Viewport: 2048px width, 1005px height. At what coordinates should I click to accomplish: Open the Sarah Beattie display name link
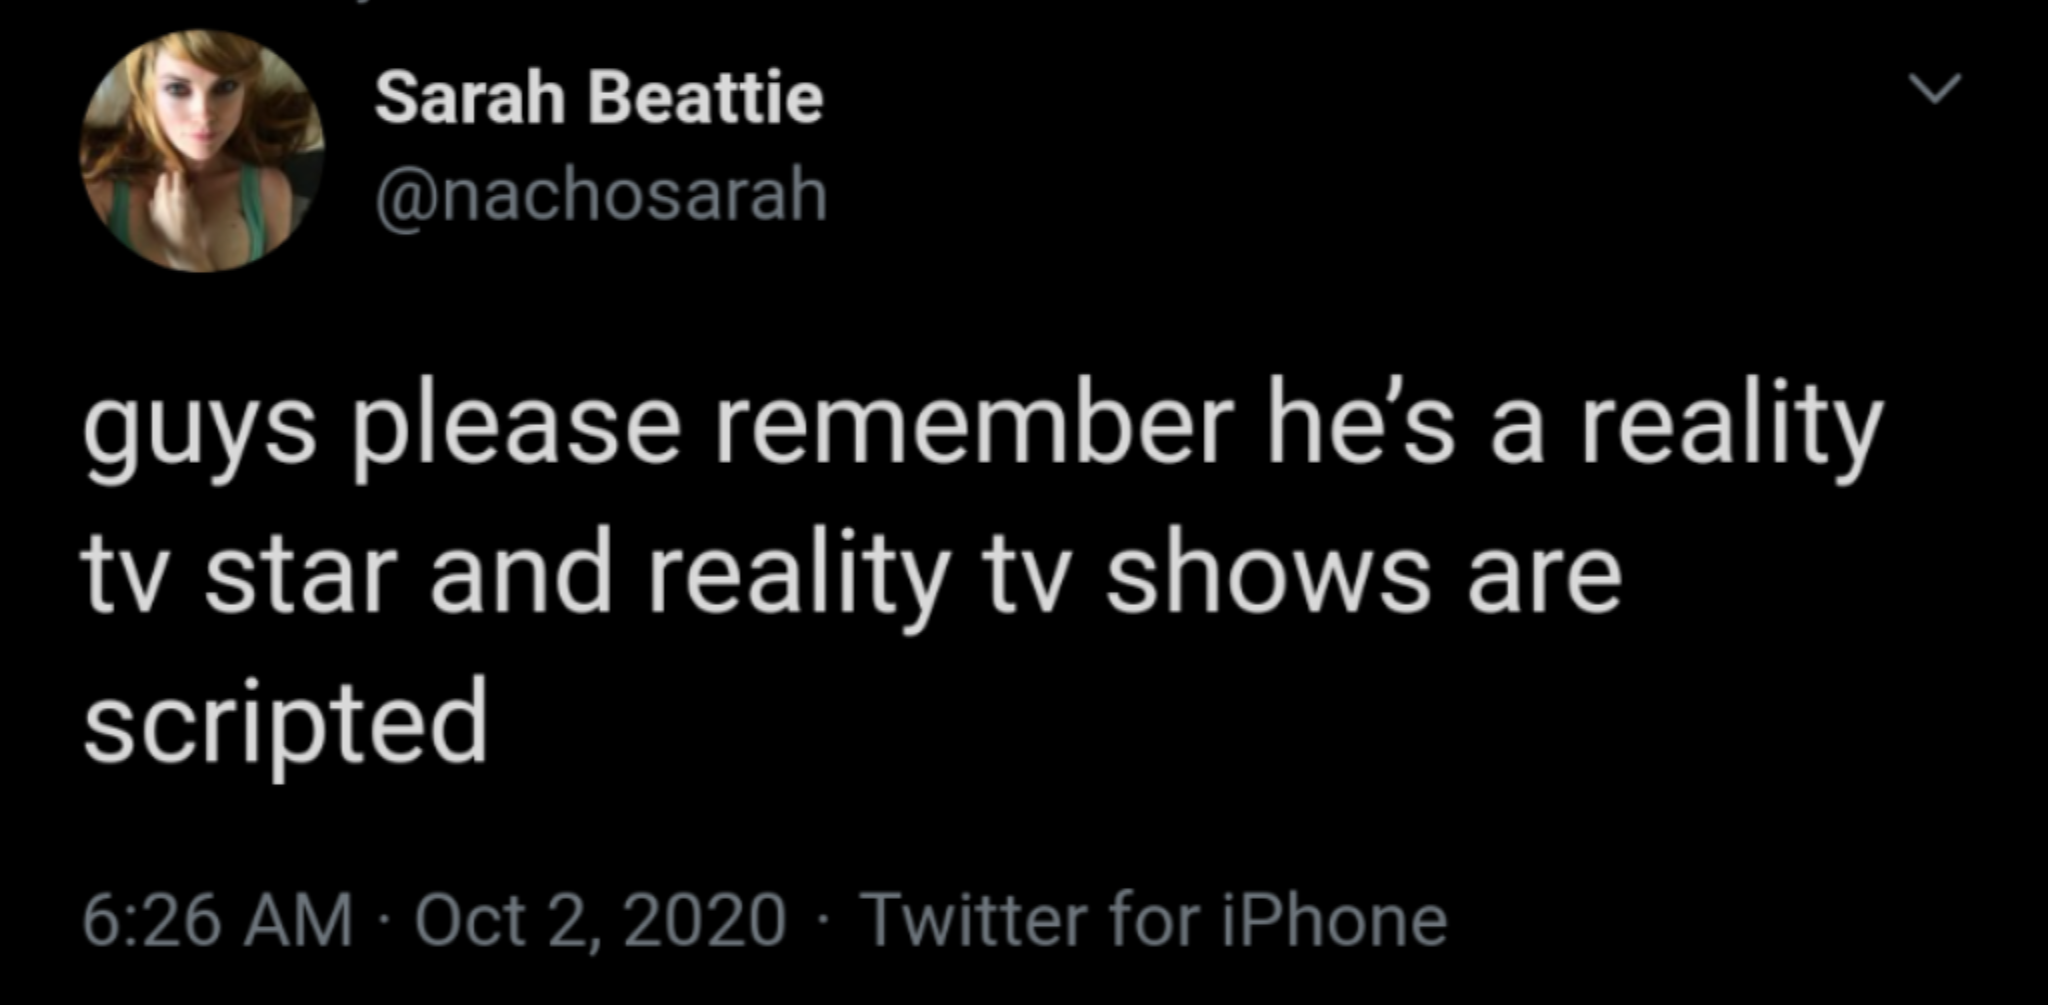click(x=598, y=98)
